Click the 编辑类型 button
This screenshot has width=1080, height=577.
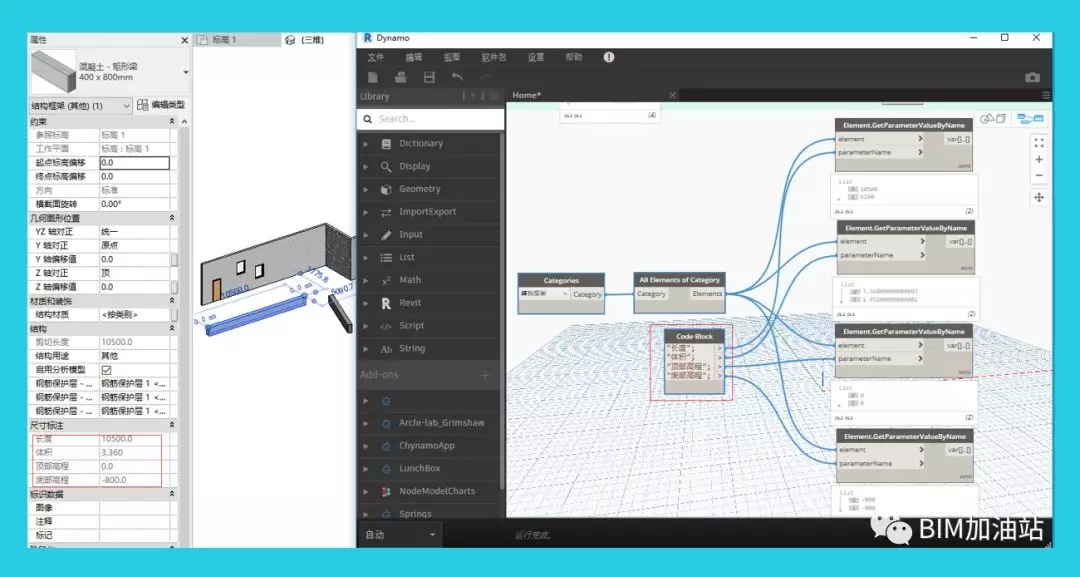pyautogui.click(x=160, y=105)
